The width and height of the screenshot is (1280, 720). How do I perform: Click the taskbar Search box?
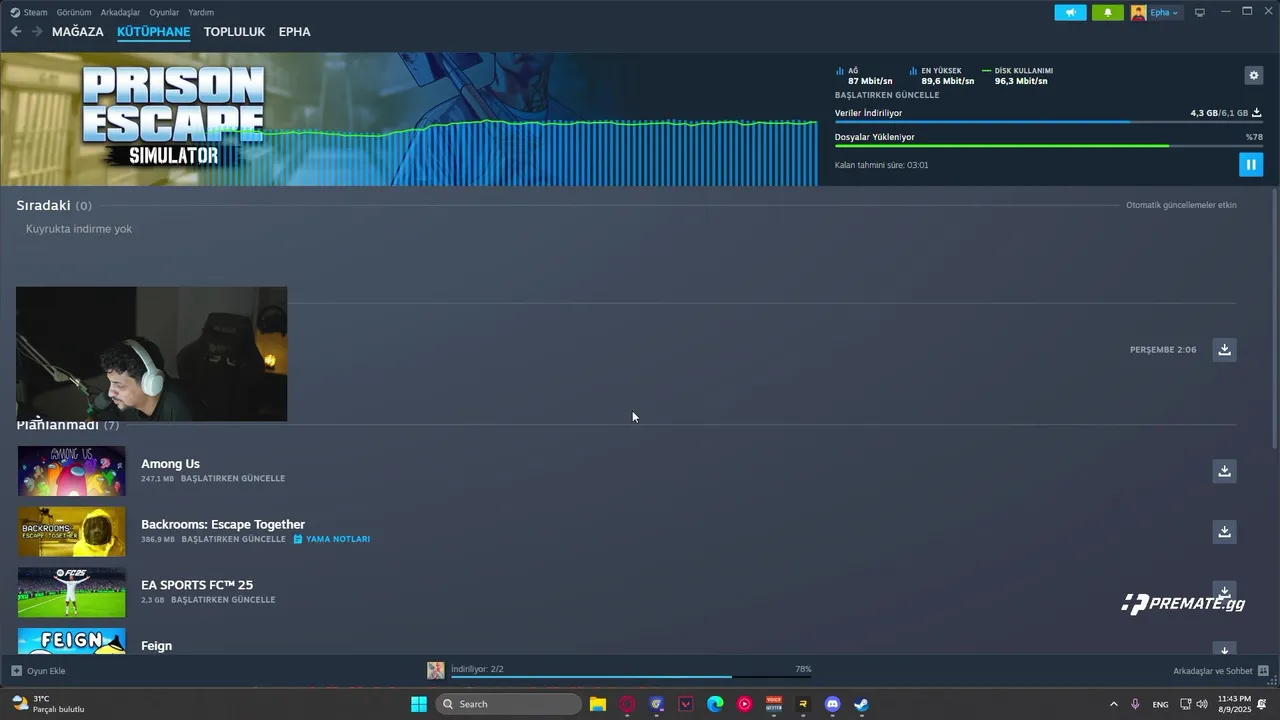click(508, 704)
